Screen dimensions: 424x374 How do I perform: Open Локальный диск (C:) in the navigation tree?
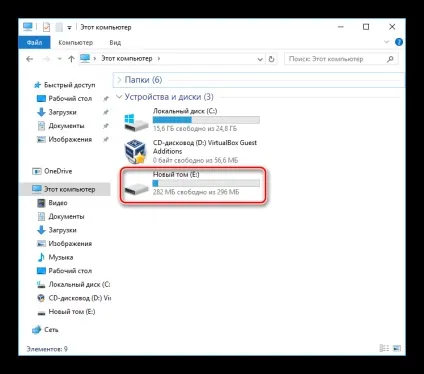tap(79, 284)
